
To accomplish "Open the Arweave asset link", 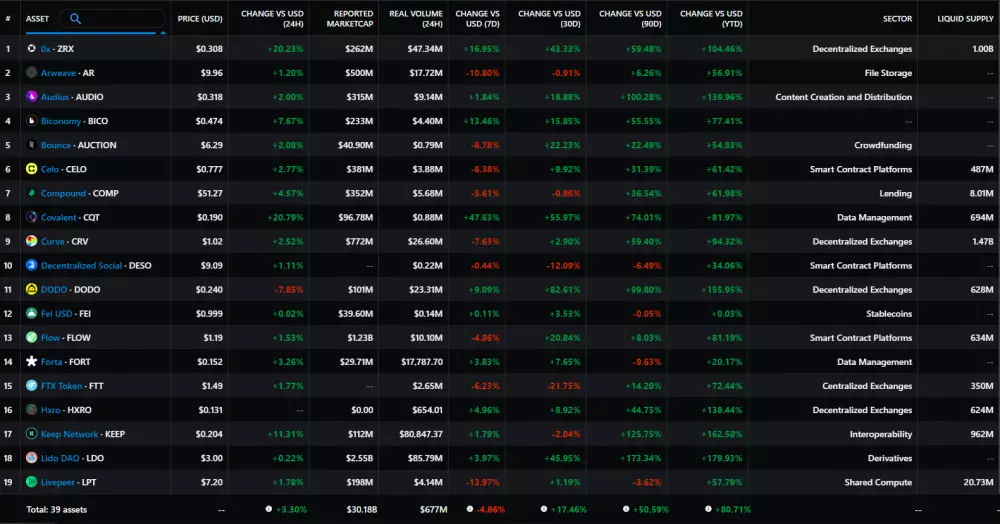I will tap(58, 73).
